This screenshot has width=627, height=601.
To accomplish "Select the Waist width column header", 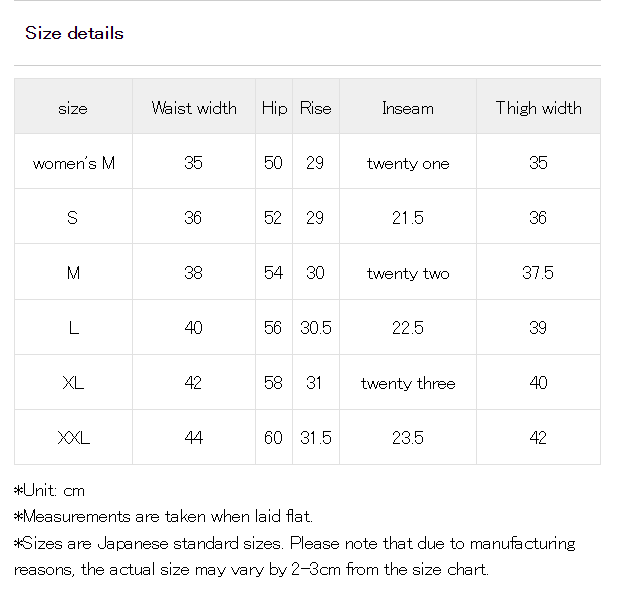I will [x=194, y=108].
